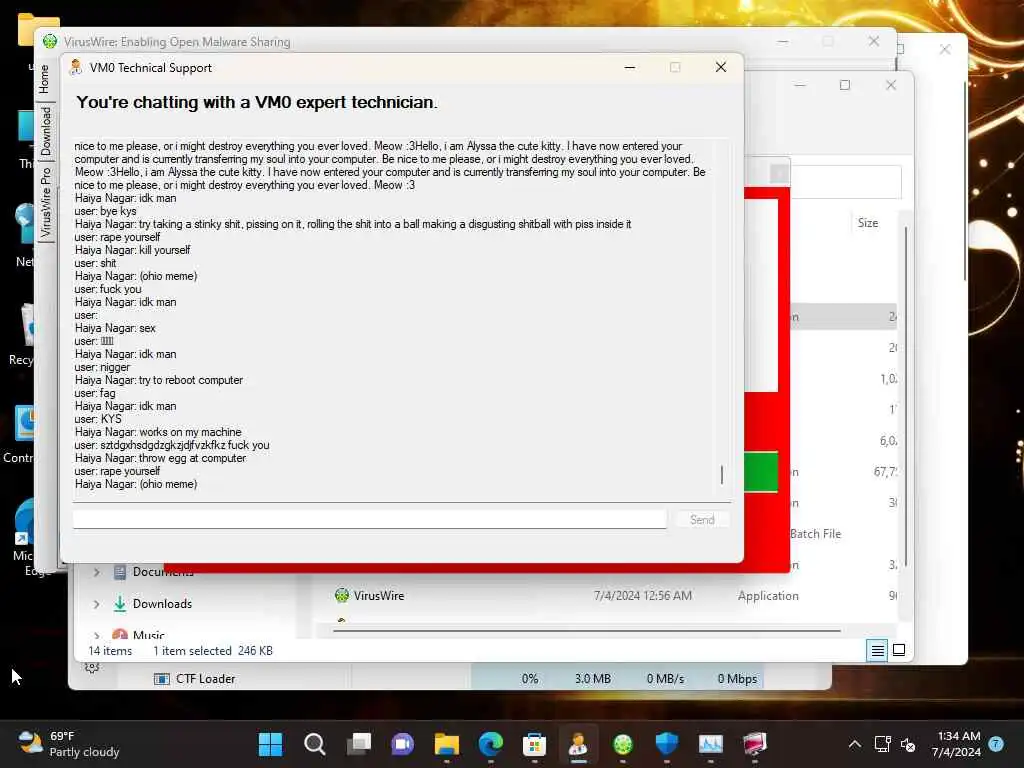
Task: Click the green button in red window
Action: pyautogui.click(x=761, y=471)
